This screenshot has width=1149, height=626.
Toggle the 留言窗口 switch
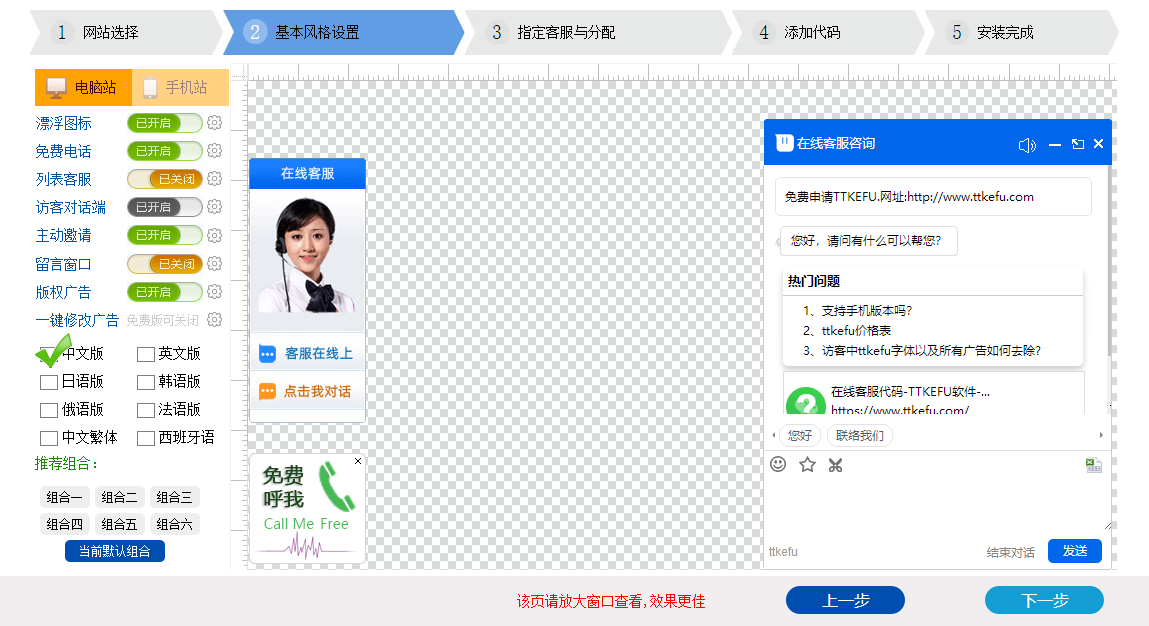point(165,264)
